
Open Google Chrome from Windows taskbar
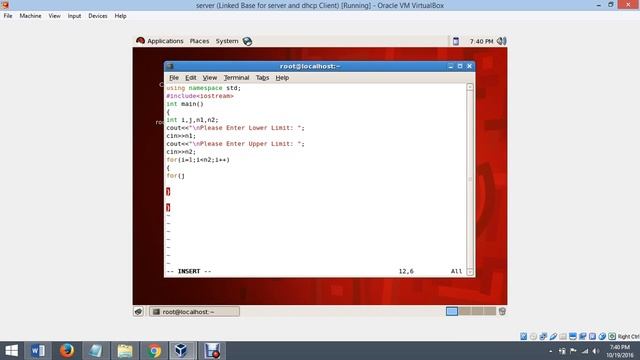click(154, 351)
